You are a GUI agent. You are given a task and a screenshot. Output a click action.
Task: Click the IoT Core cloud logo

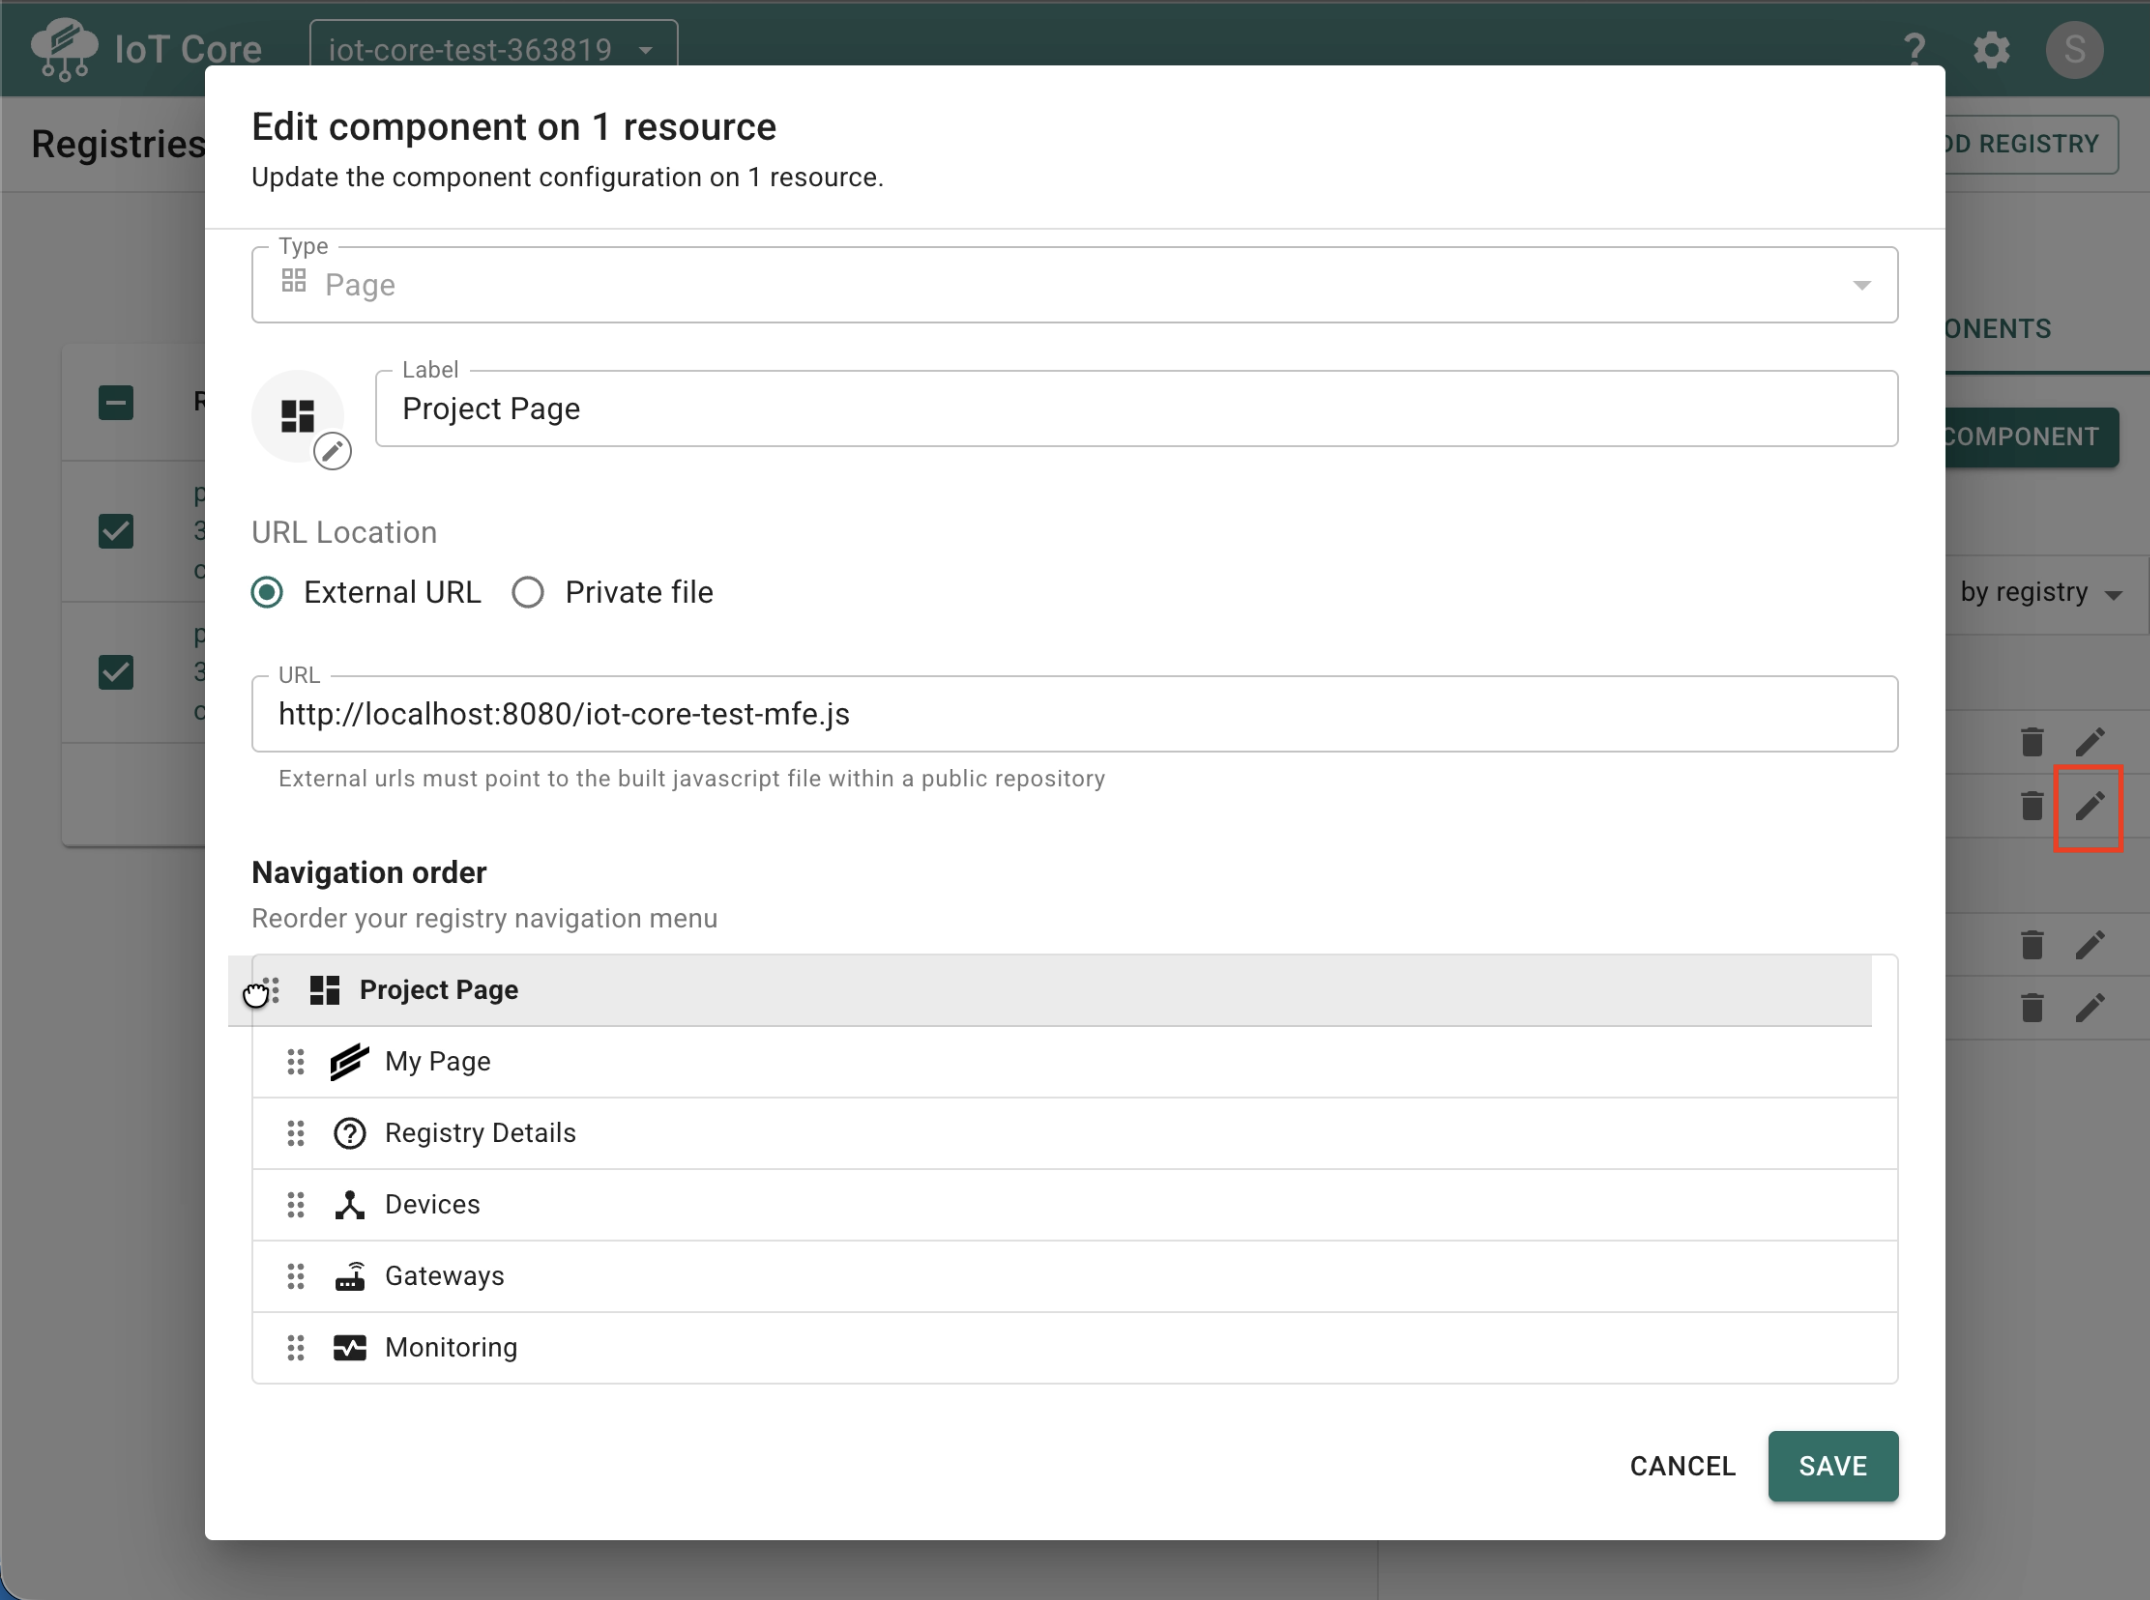pyautogui.click(x=64, y=48)
